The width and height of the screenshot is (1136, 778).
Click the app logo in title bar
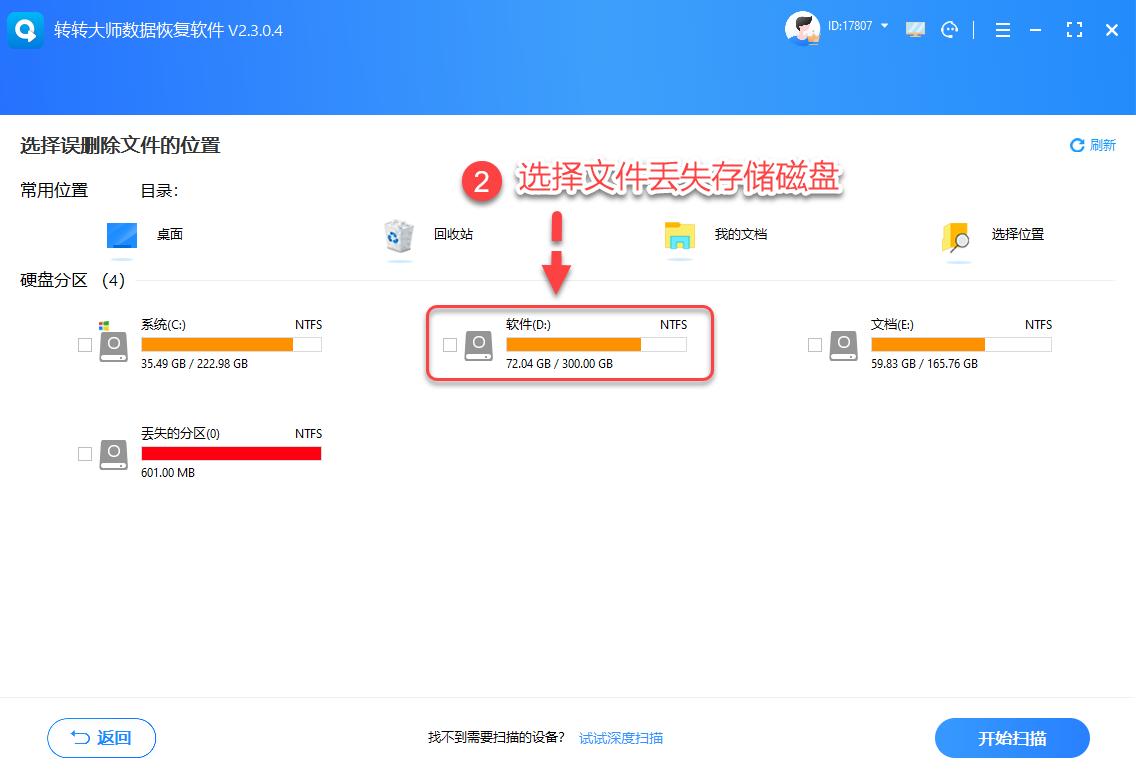[25, 30]
